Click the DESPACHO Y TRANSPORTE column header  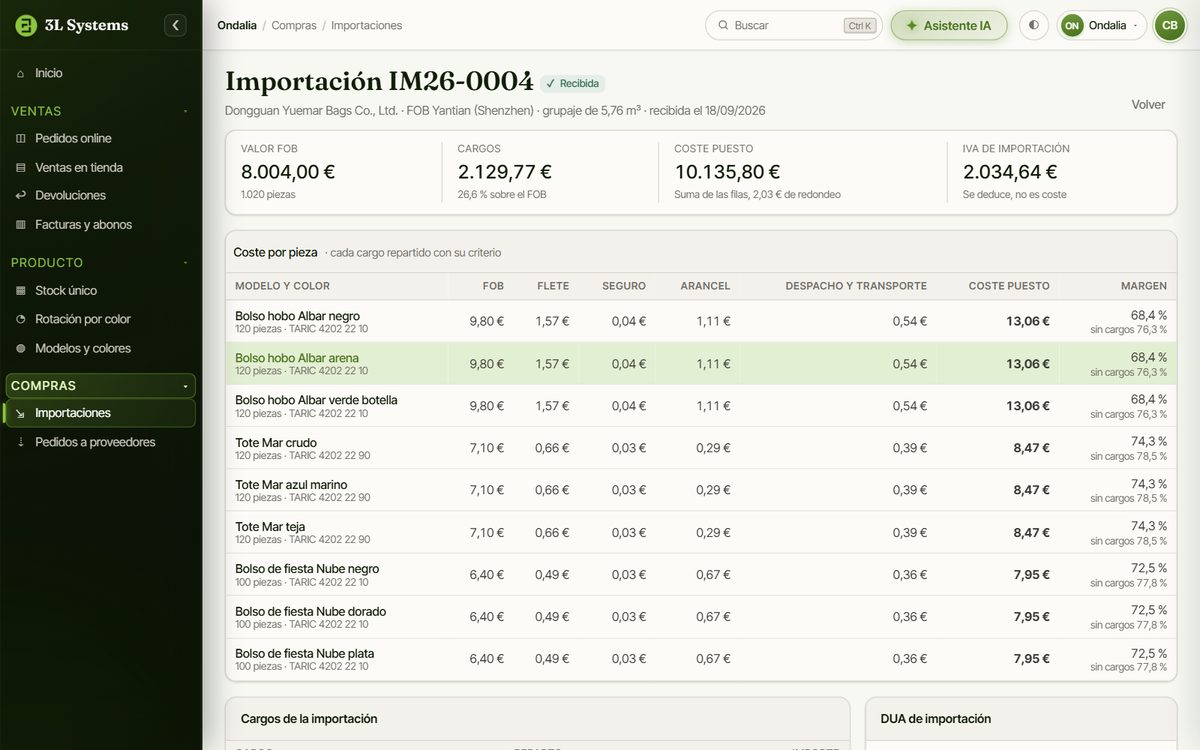(856, 286)
